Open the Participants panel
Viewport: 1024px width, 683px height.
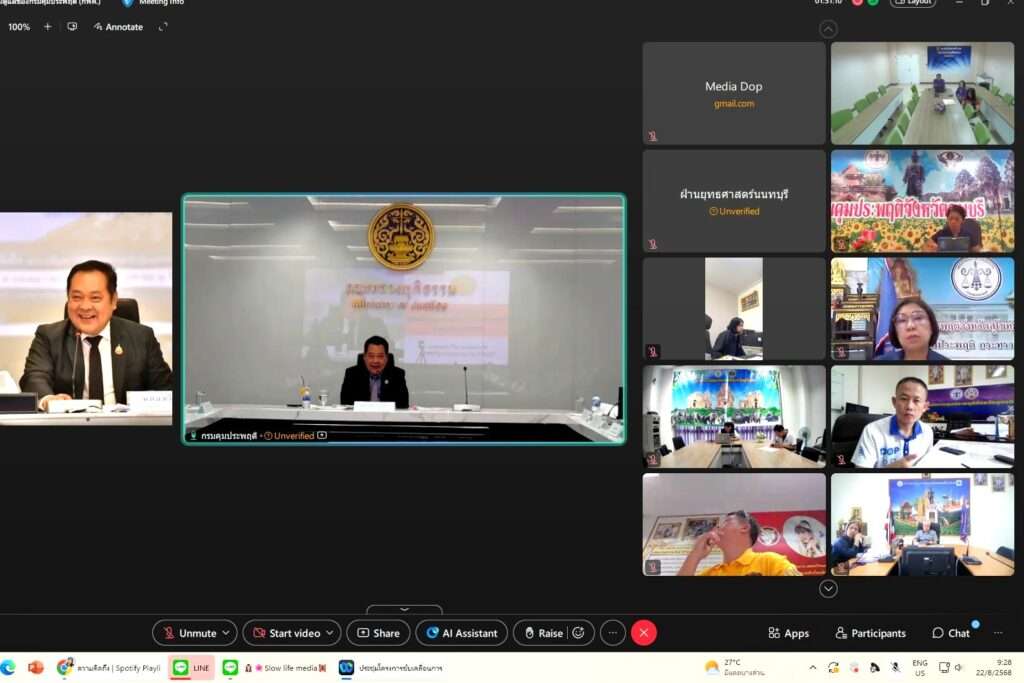click(x=870, y=633)
